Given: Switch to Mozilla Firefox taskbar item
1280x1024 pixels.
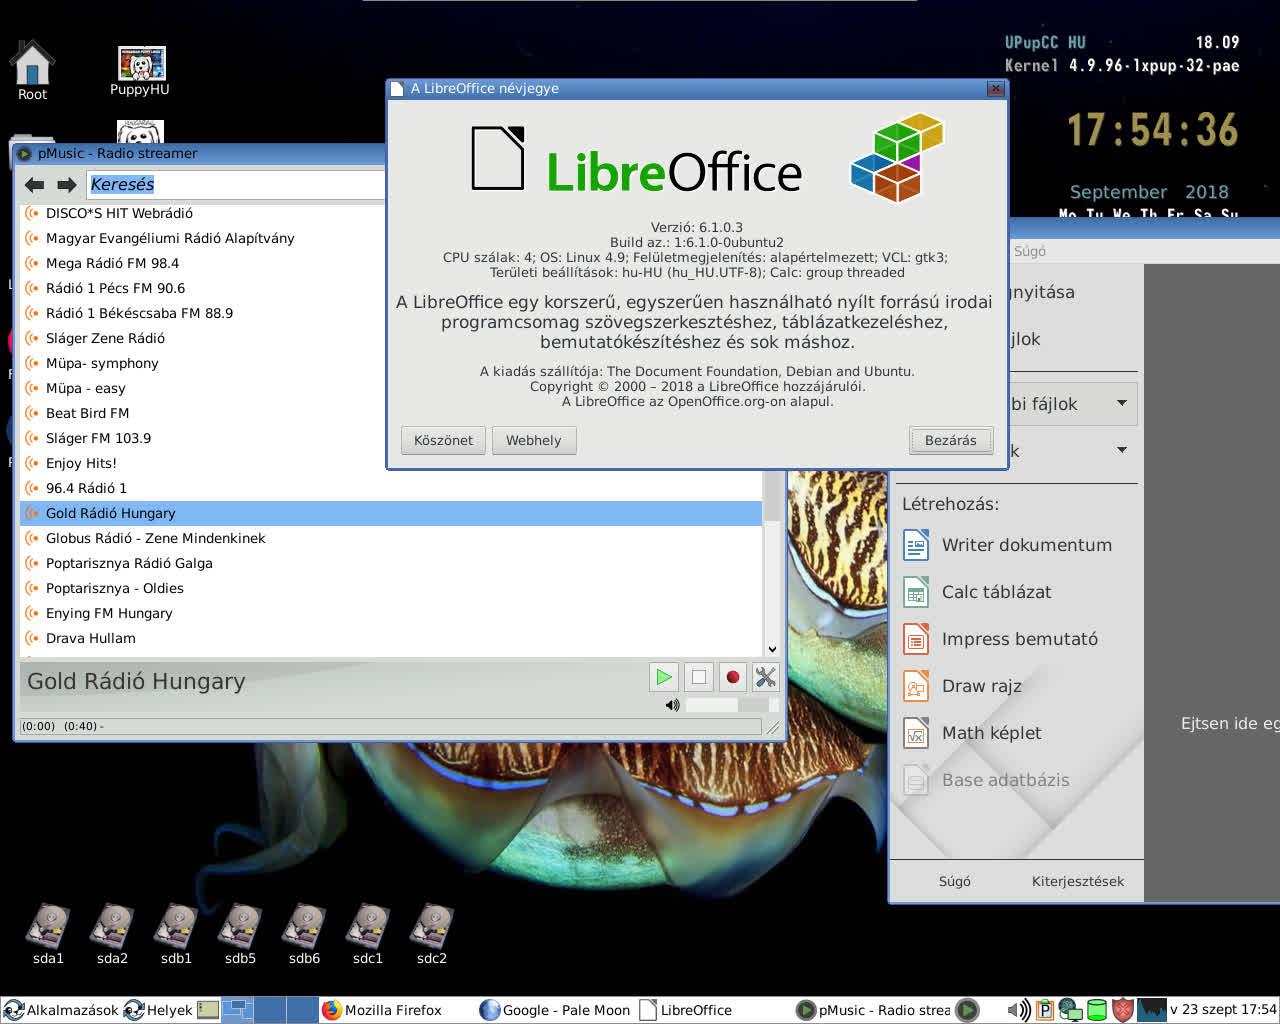Looking at the screenshot, I should coord(396,1010).
